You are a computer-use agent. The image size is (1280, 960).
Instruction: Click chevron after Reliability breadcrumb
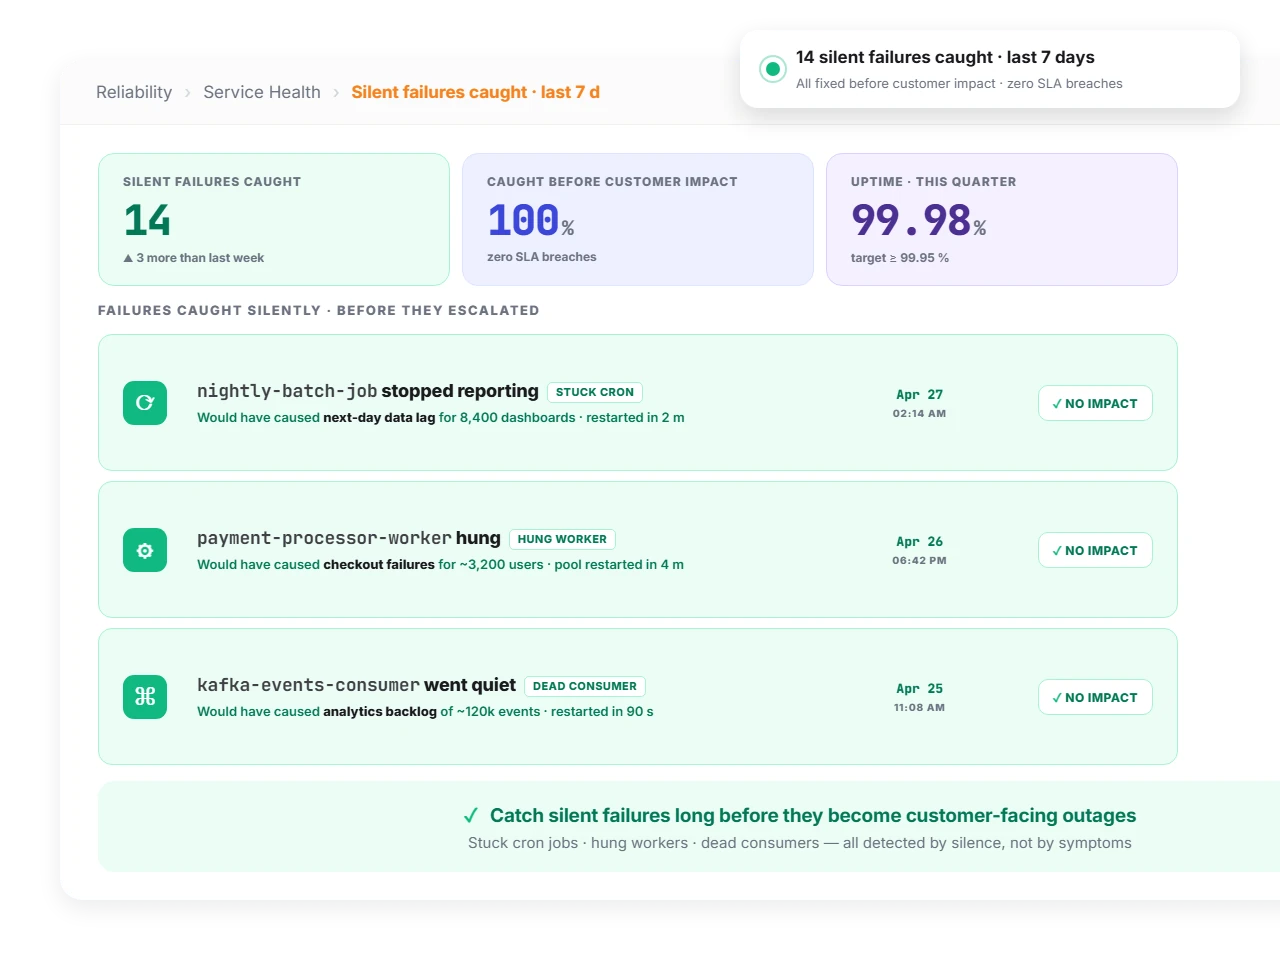tap(188, 93)
